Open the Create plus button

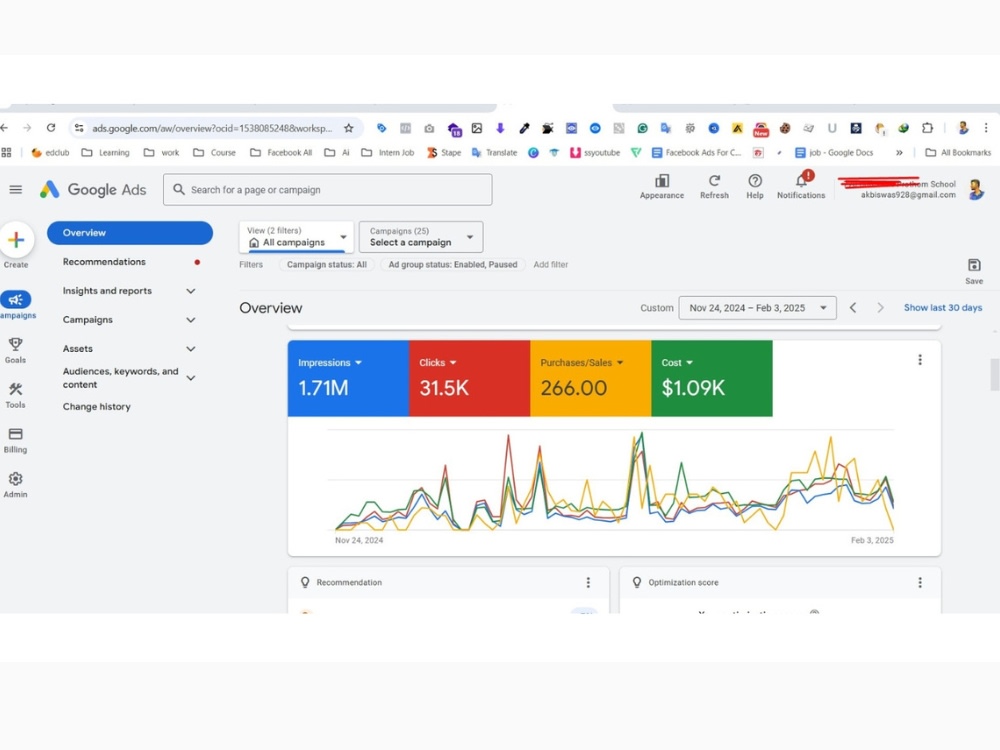pyautogui.click(x=16, y=240)
